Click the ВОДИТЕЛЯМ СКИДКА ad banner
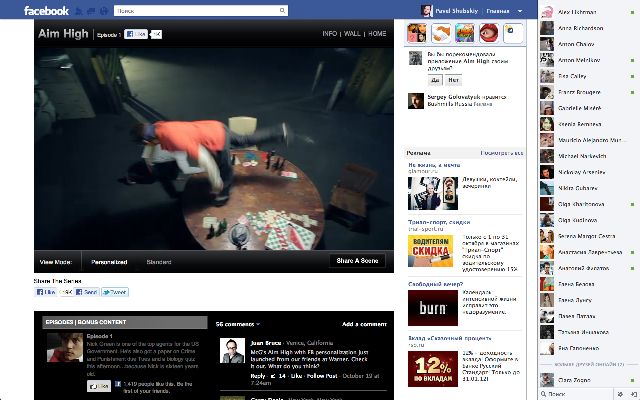 coord(430,251)
